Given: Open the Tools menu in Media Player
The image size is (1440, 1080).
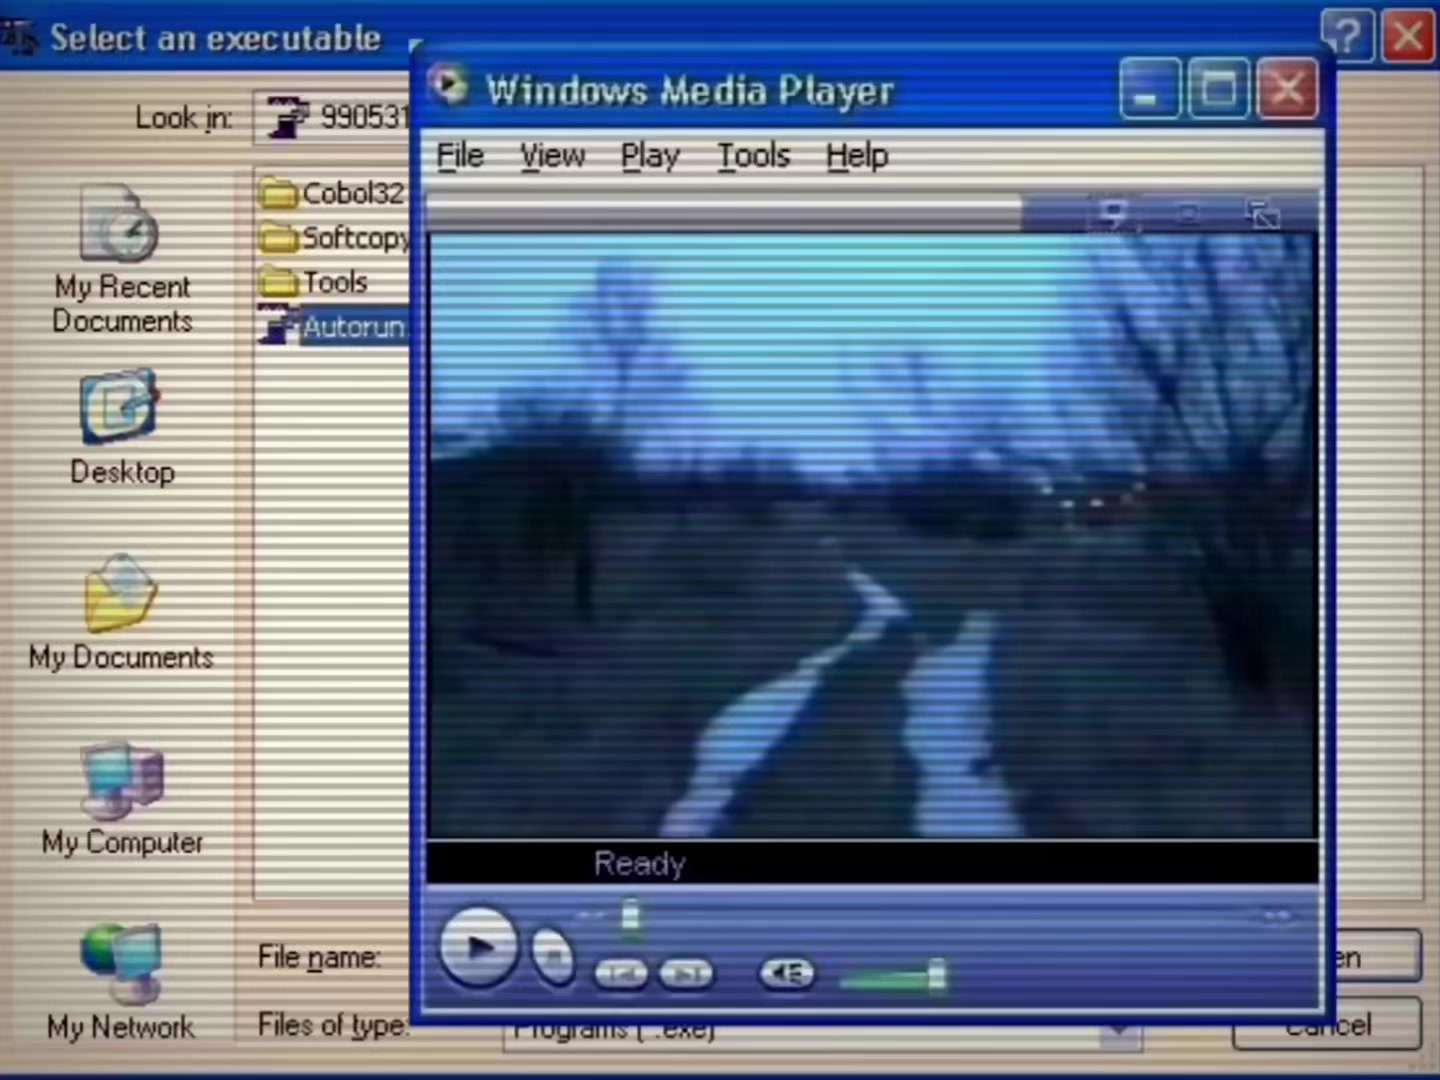Looking at the screenshot, I should (754, 156).
